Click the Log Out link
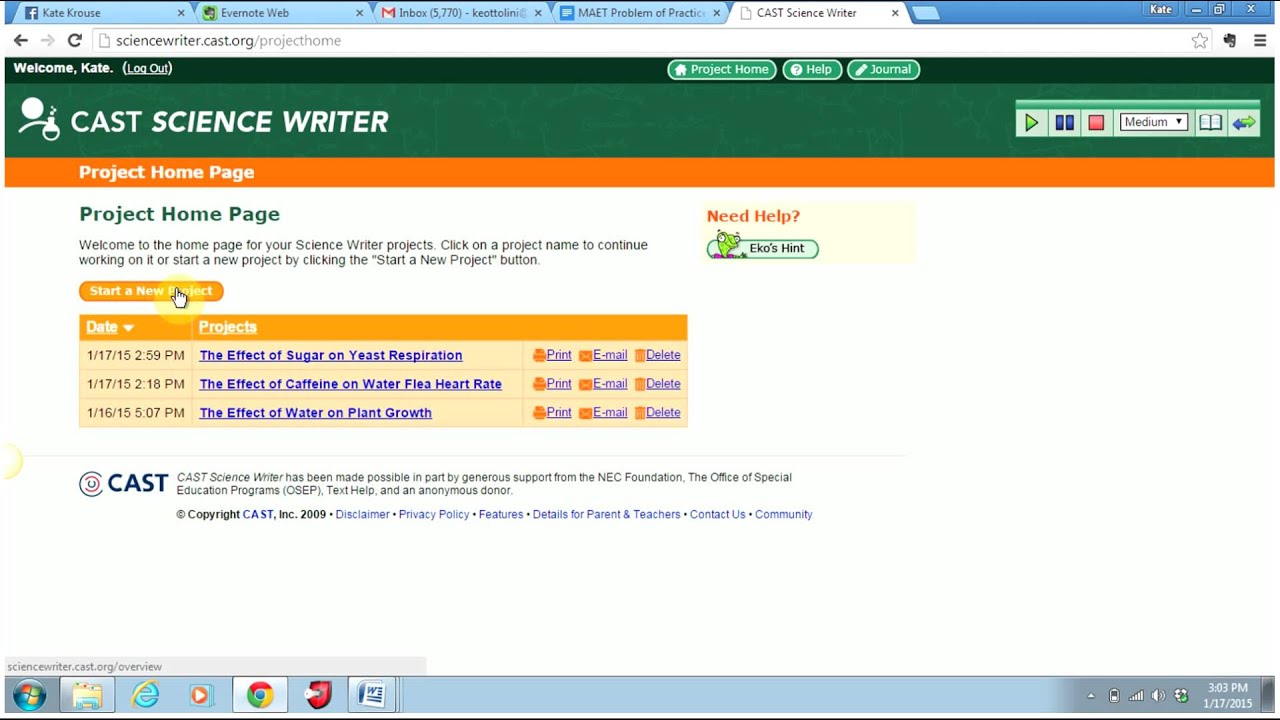Screen dimensions: 1280x720 coord(147,68)
